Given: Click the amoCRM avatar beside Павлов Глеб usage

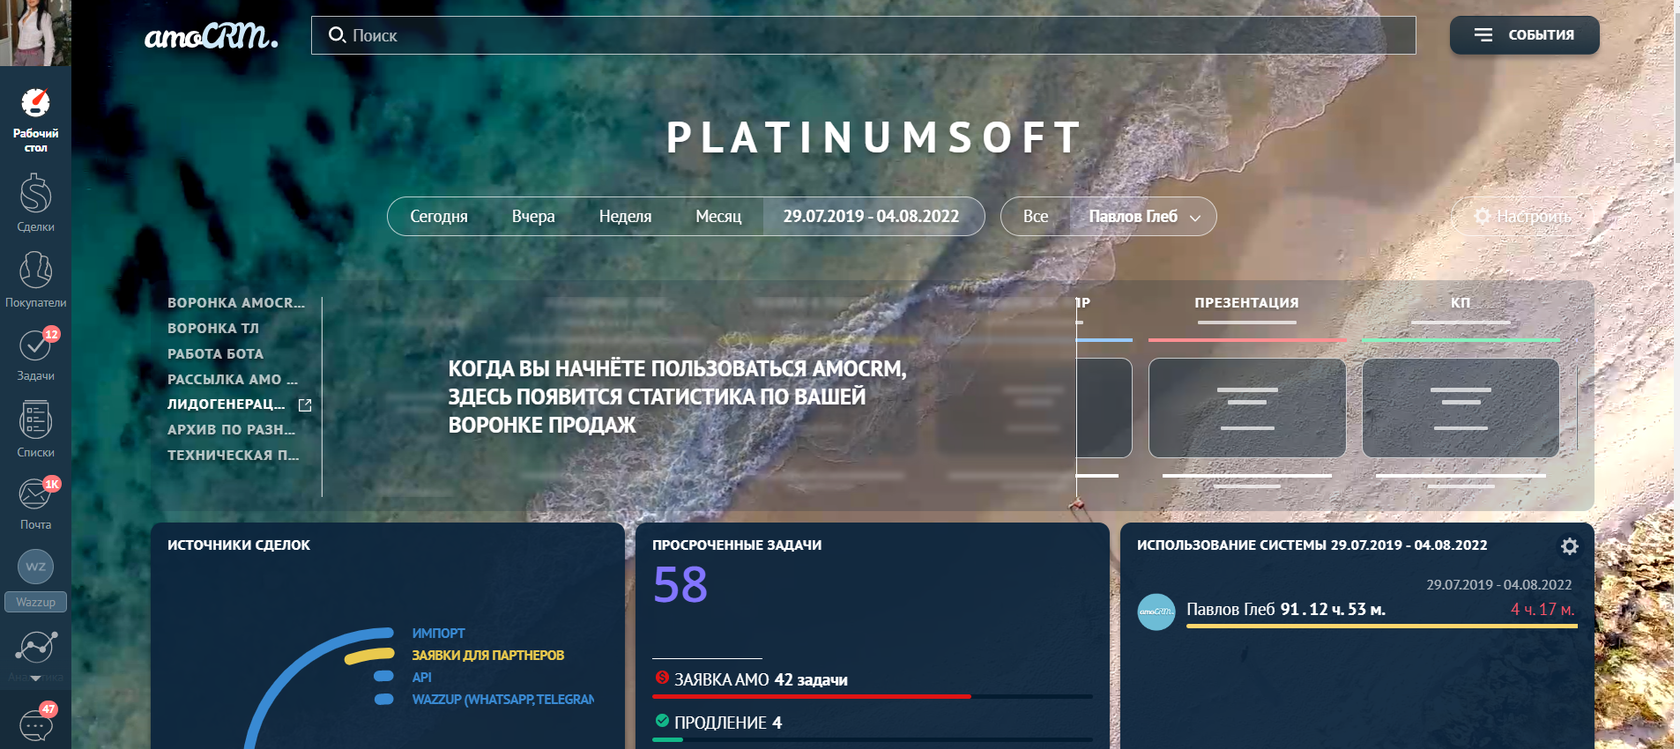Looking at the screenshot, I should [x=1157, y=611].
